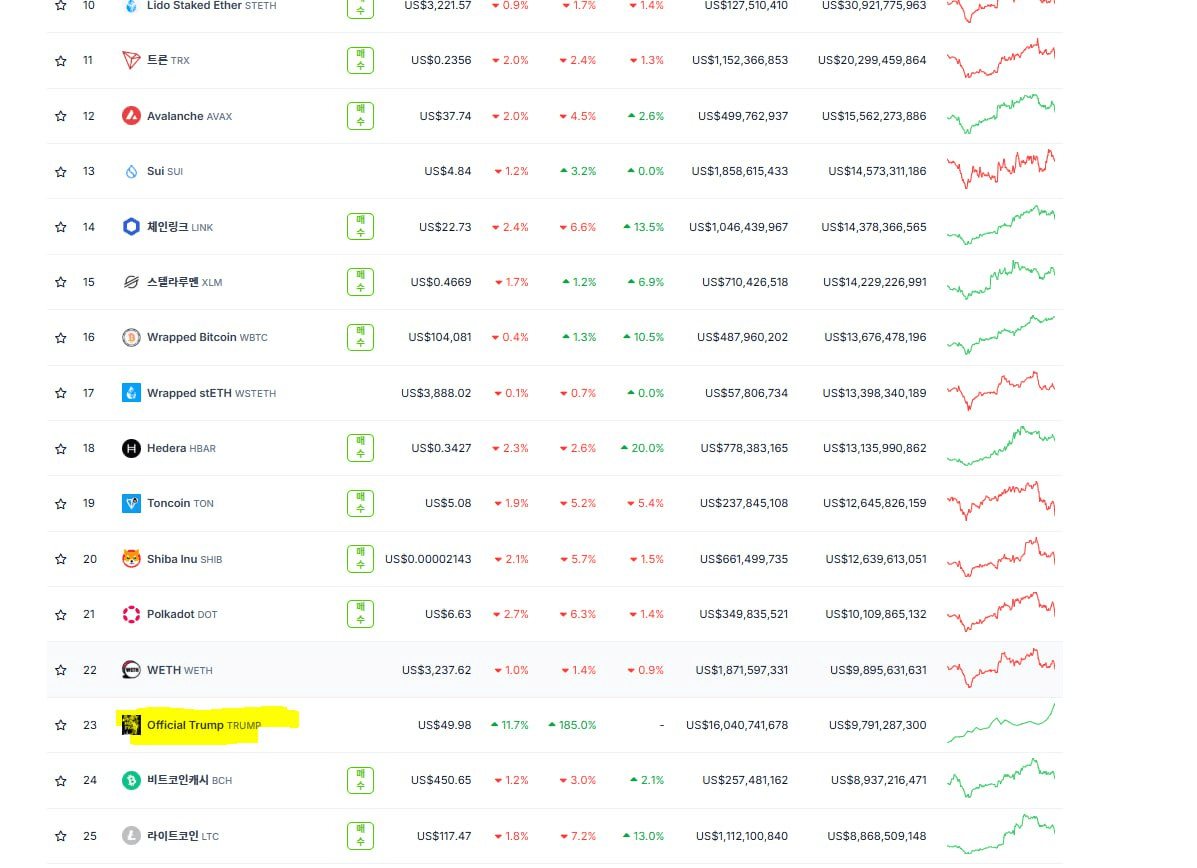
Task: Click the buy button for Wrapped Bitcoin
Action: coord(360,337)
